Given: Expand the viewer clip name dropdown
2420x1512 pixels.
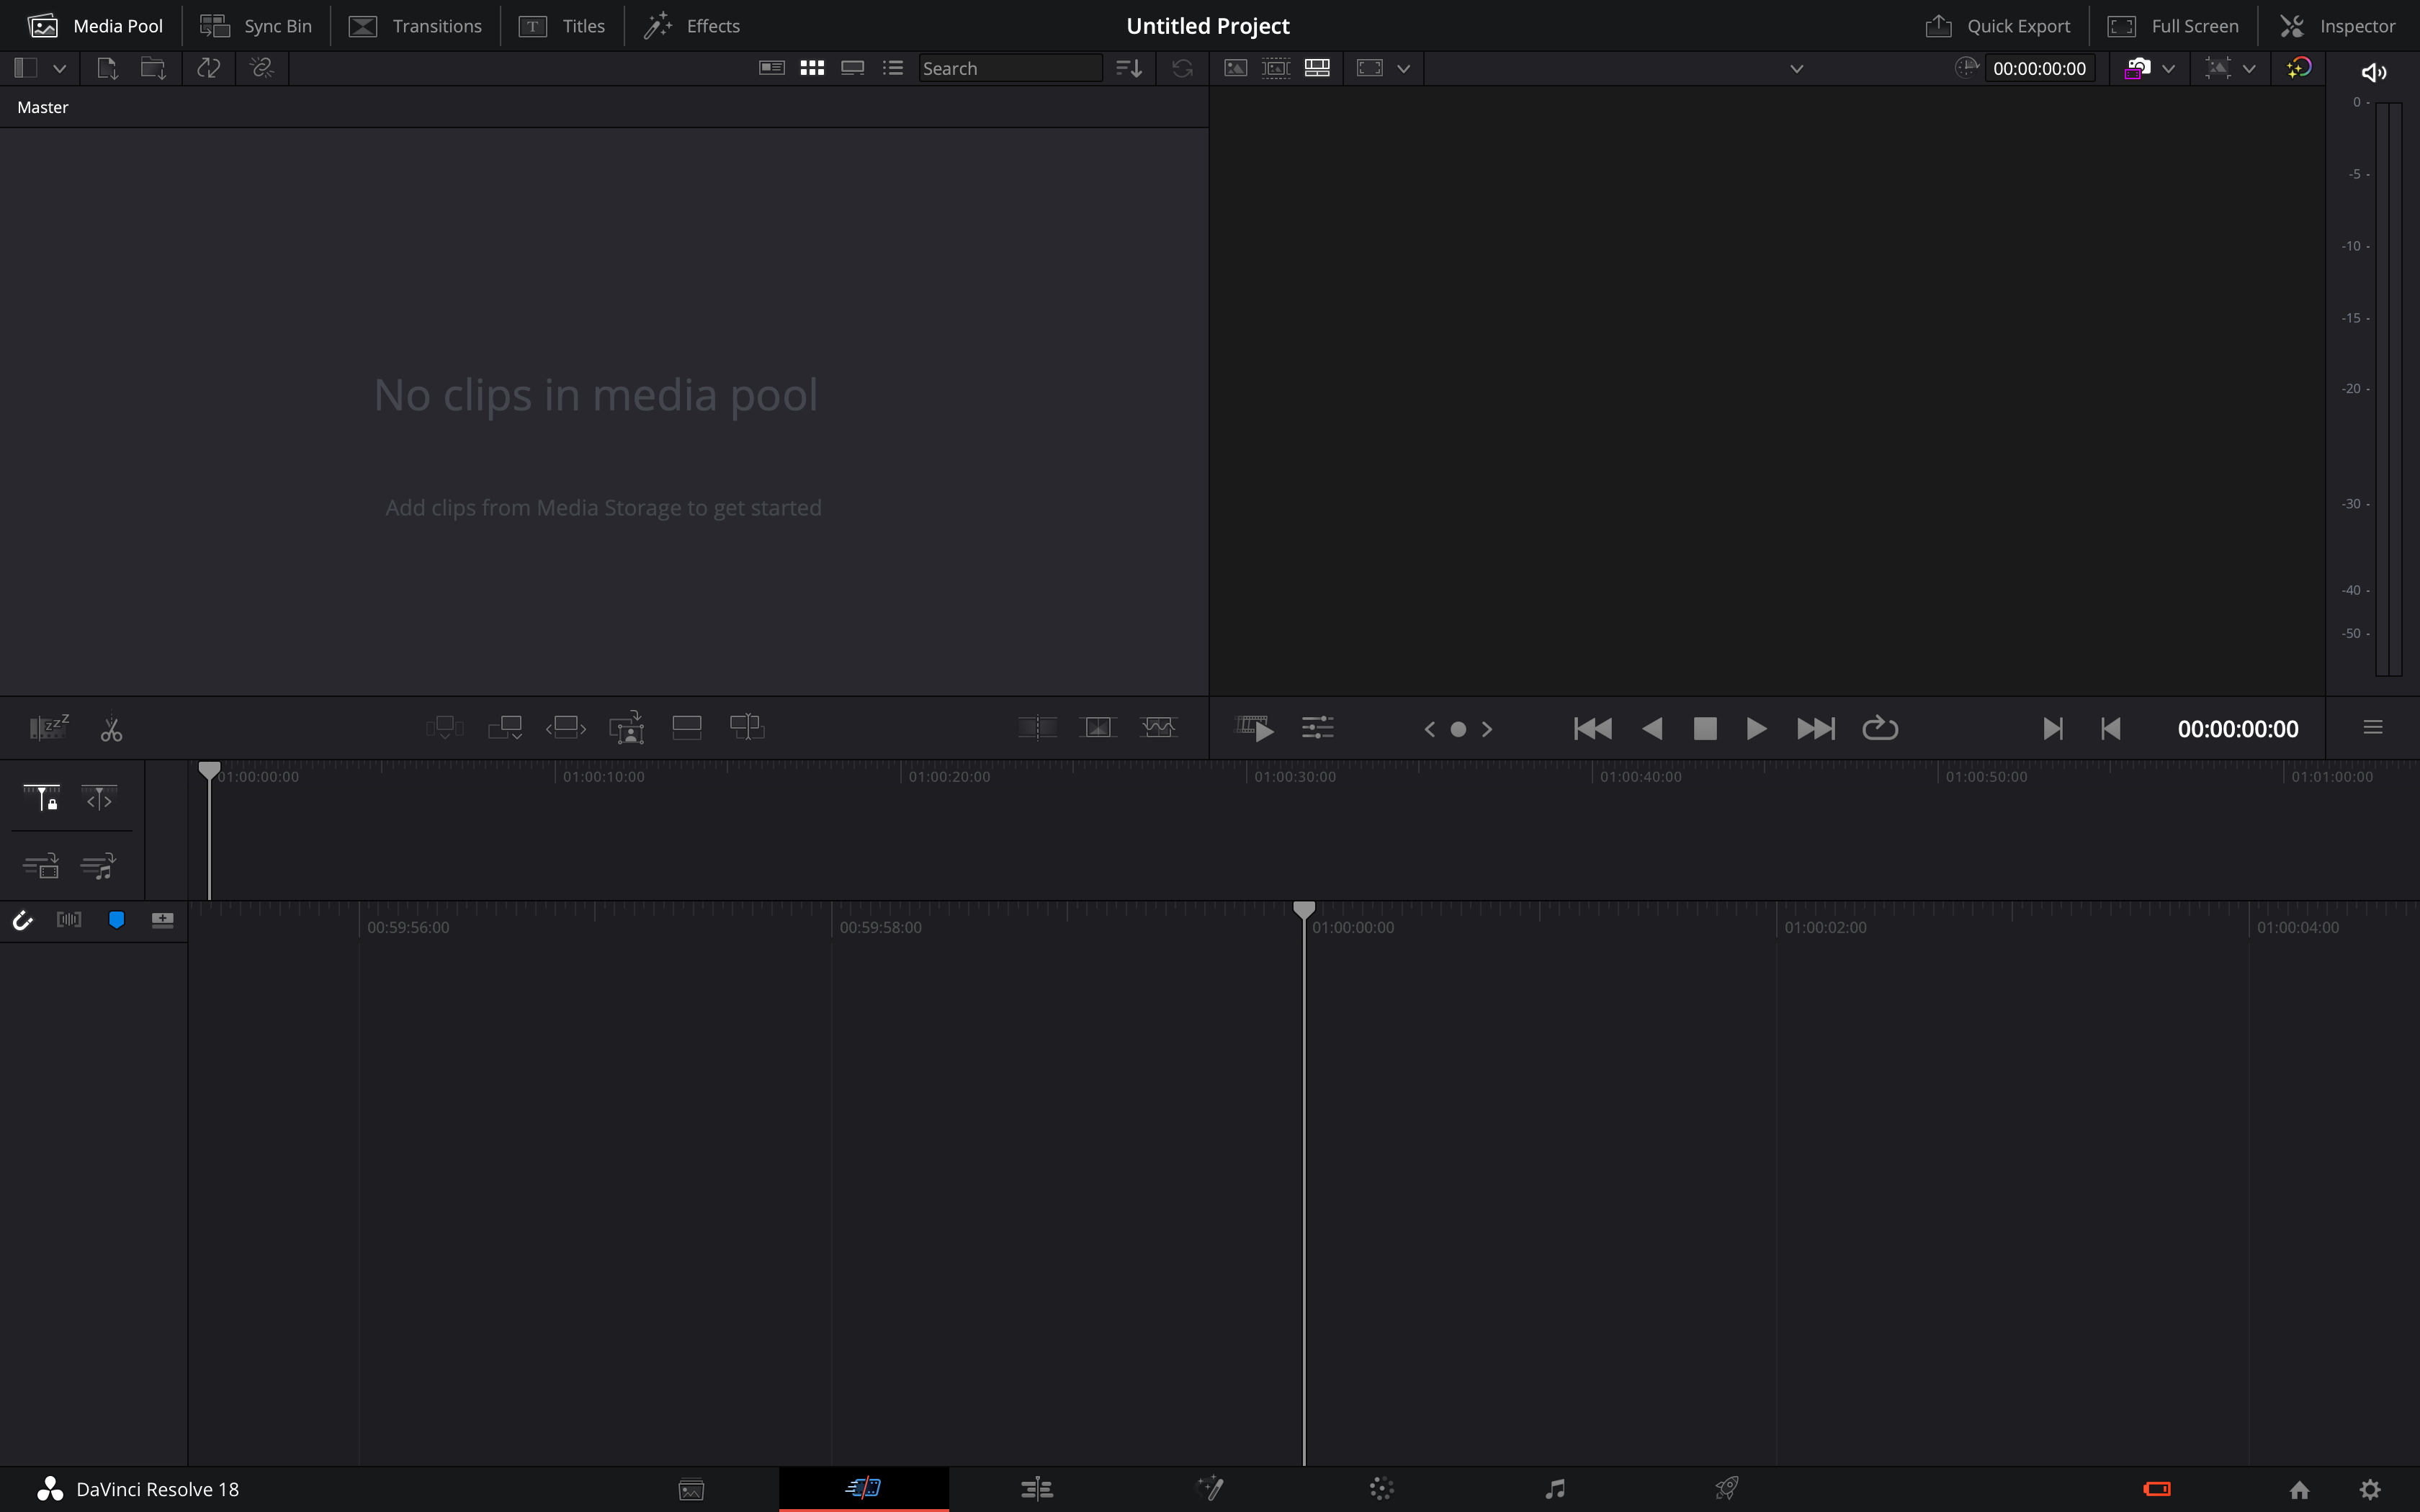Looking at the screenshot, I should 1796,68.
